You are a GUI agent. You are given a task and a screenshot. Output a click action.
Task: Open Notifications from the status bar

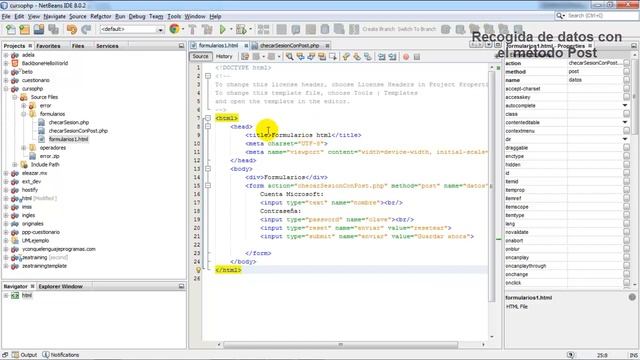(x=61, y=355)
